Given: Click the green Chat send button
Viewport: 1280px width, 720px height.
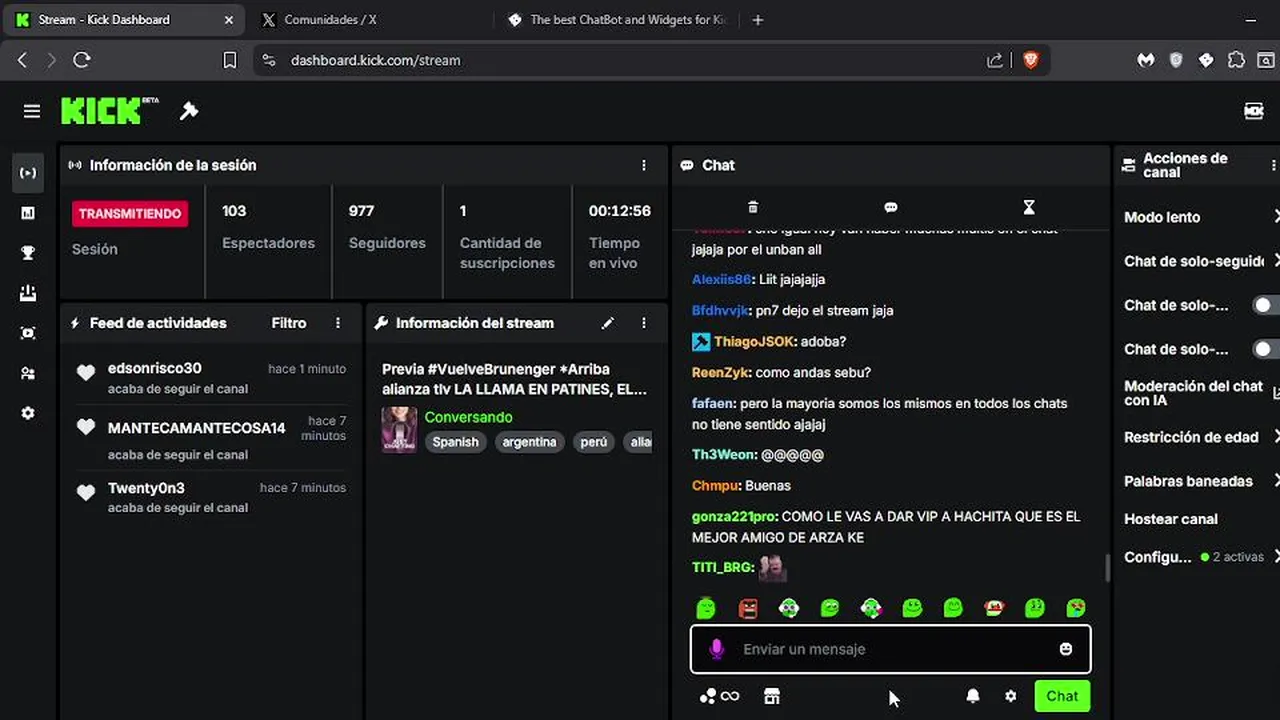Looking at the screenshot, I should pos(1062,696).
